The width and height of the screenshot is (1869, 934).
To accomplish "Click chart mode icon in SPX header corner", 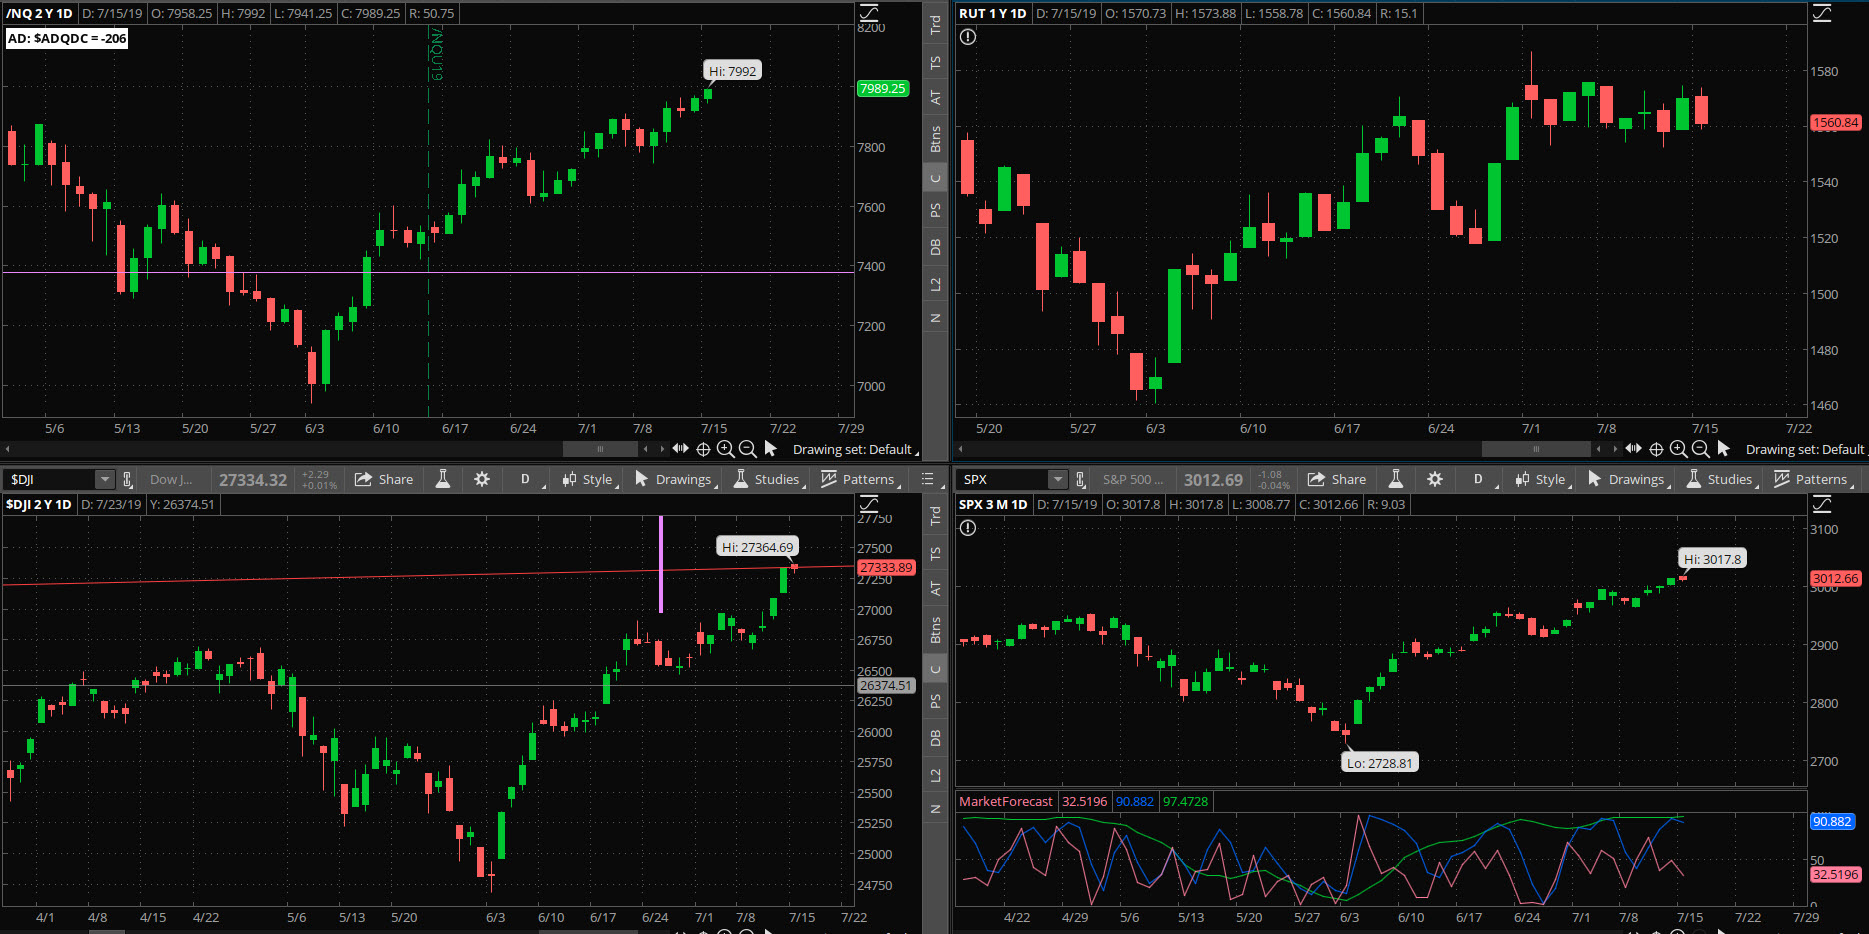I will (x=1822, y=504).
